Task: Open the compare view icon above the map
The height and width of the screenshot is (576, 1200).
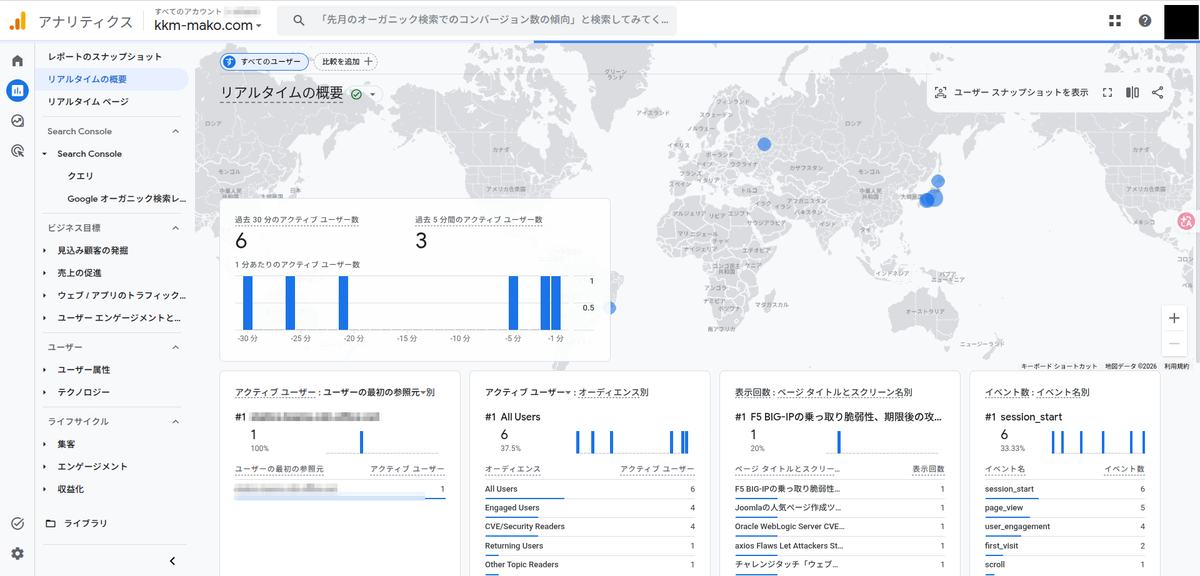Action: tap(1132, 92)
